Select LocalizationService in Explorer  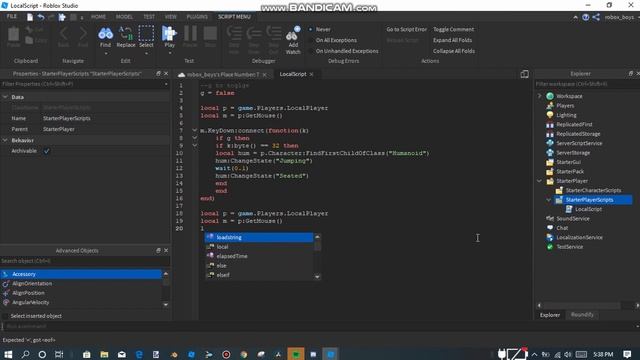tap(579, 237)
